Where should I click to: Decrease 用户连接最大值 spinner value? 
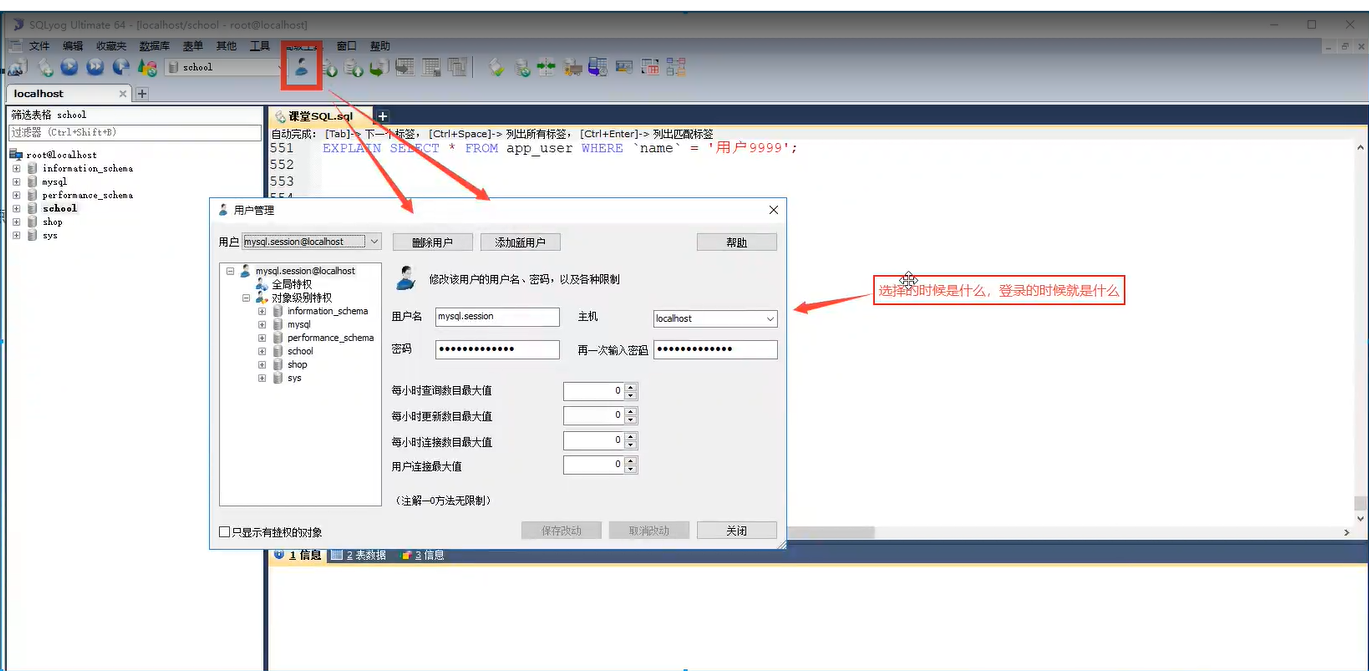631,470
